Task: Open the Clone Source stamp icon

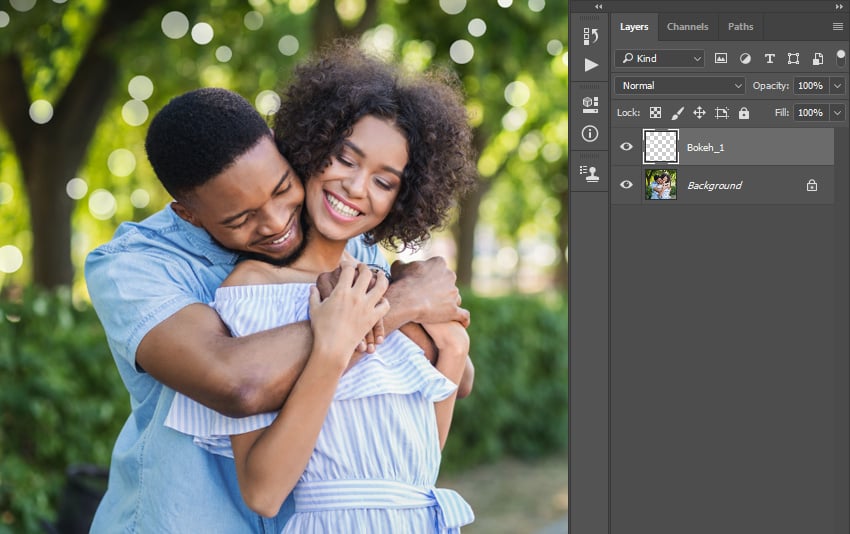Action: tap(590, 172)
